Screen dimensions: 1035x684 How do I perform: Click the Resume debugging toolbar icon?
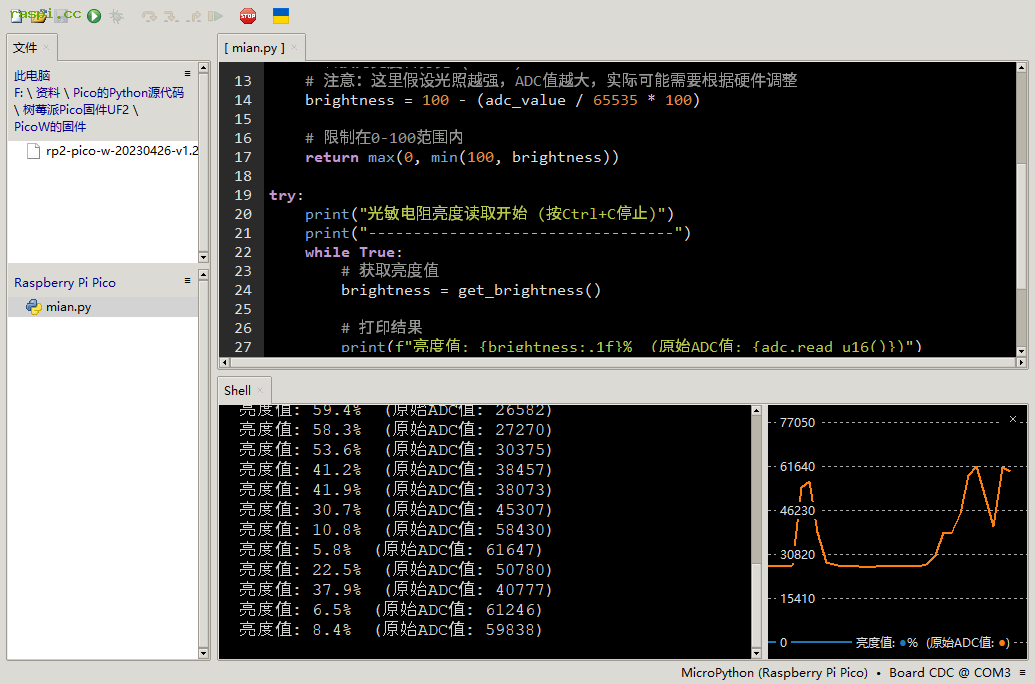point(215,16)
